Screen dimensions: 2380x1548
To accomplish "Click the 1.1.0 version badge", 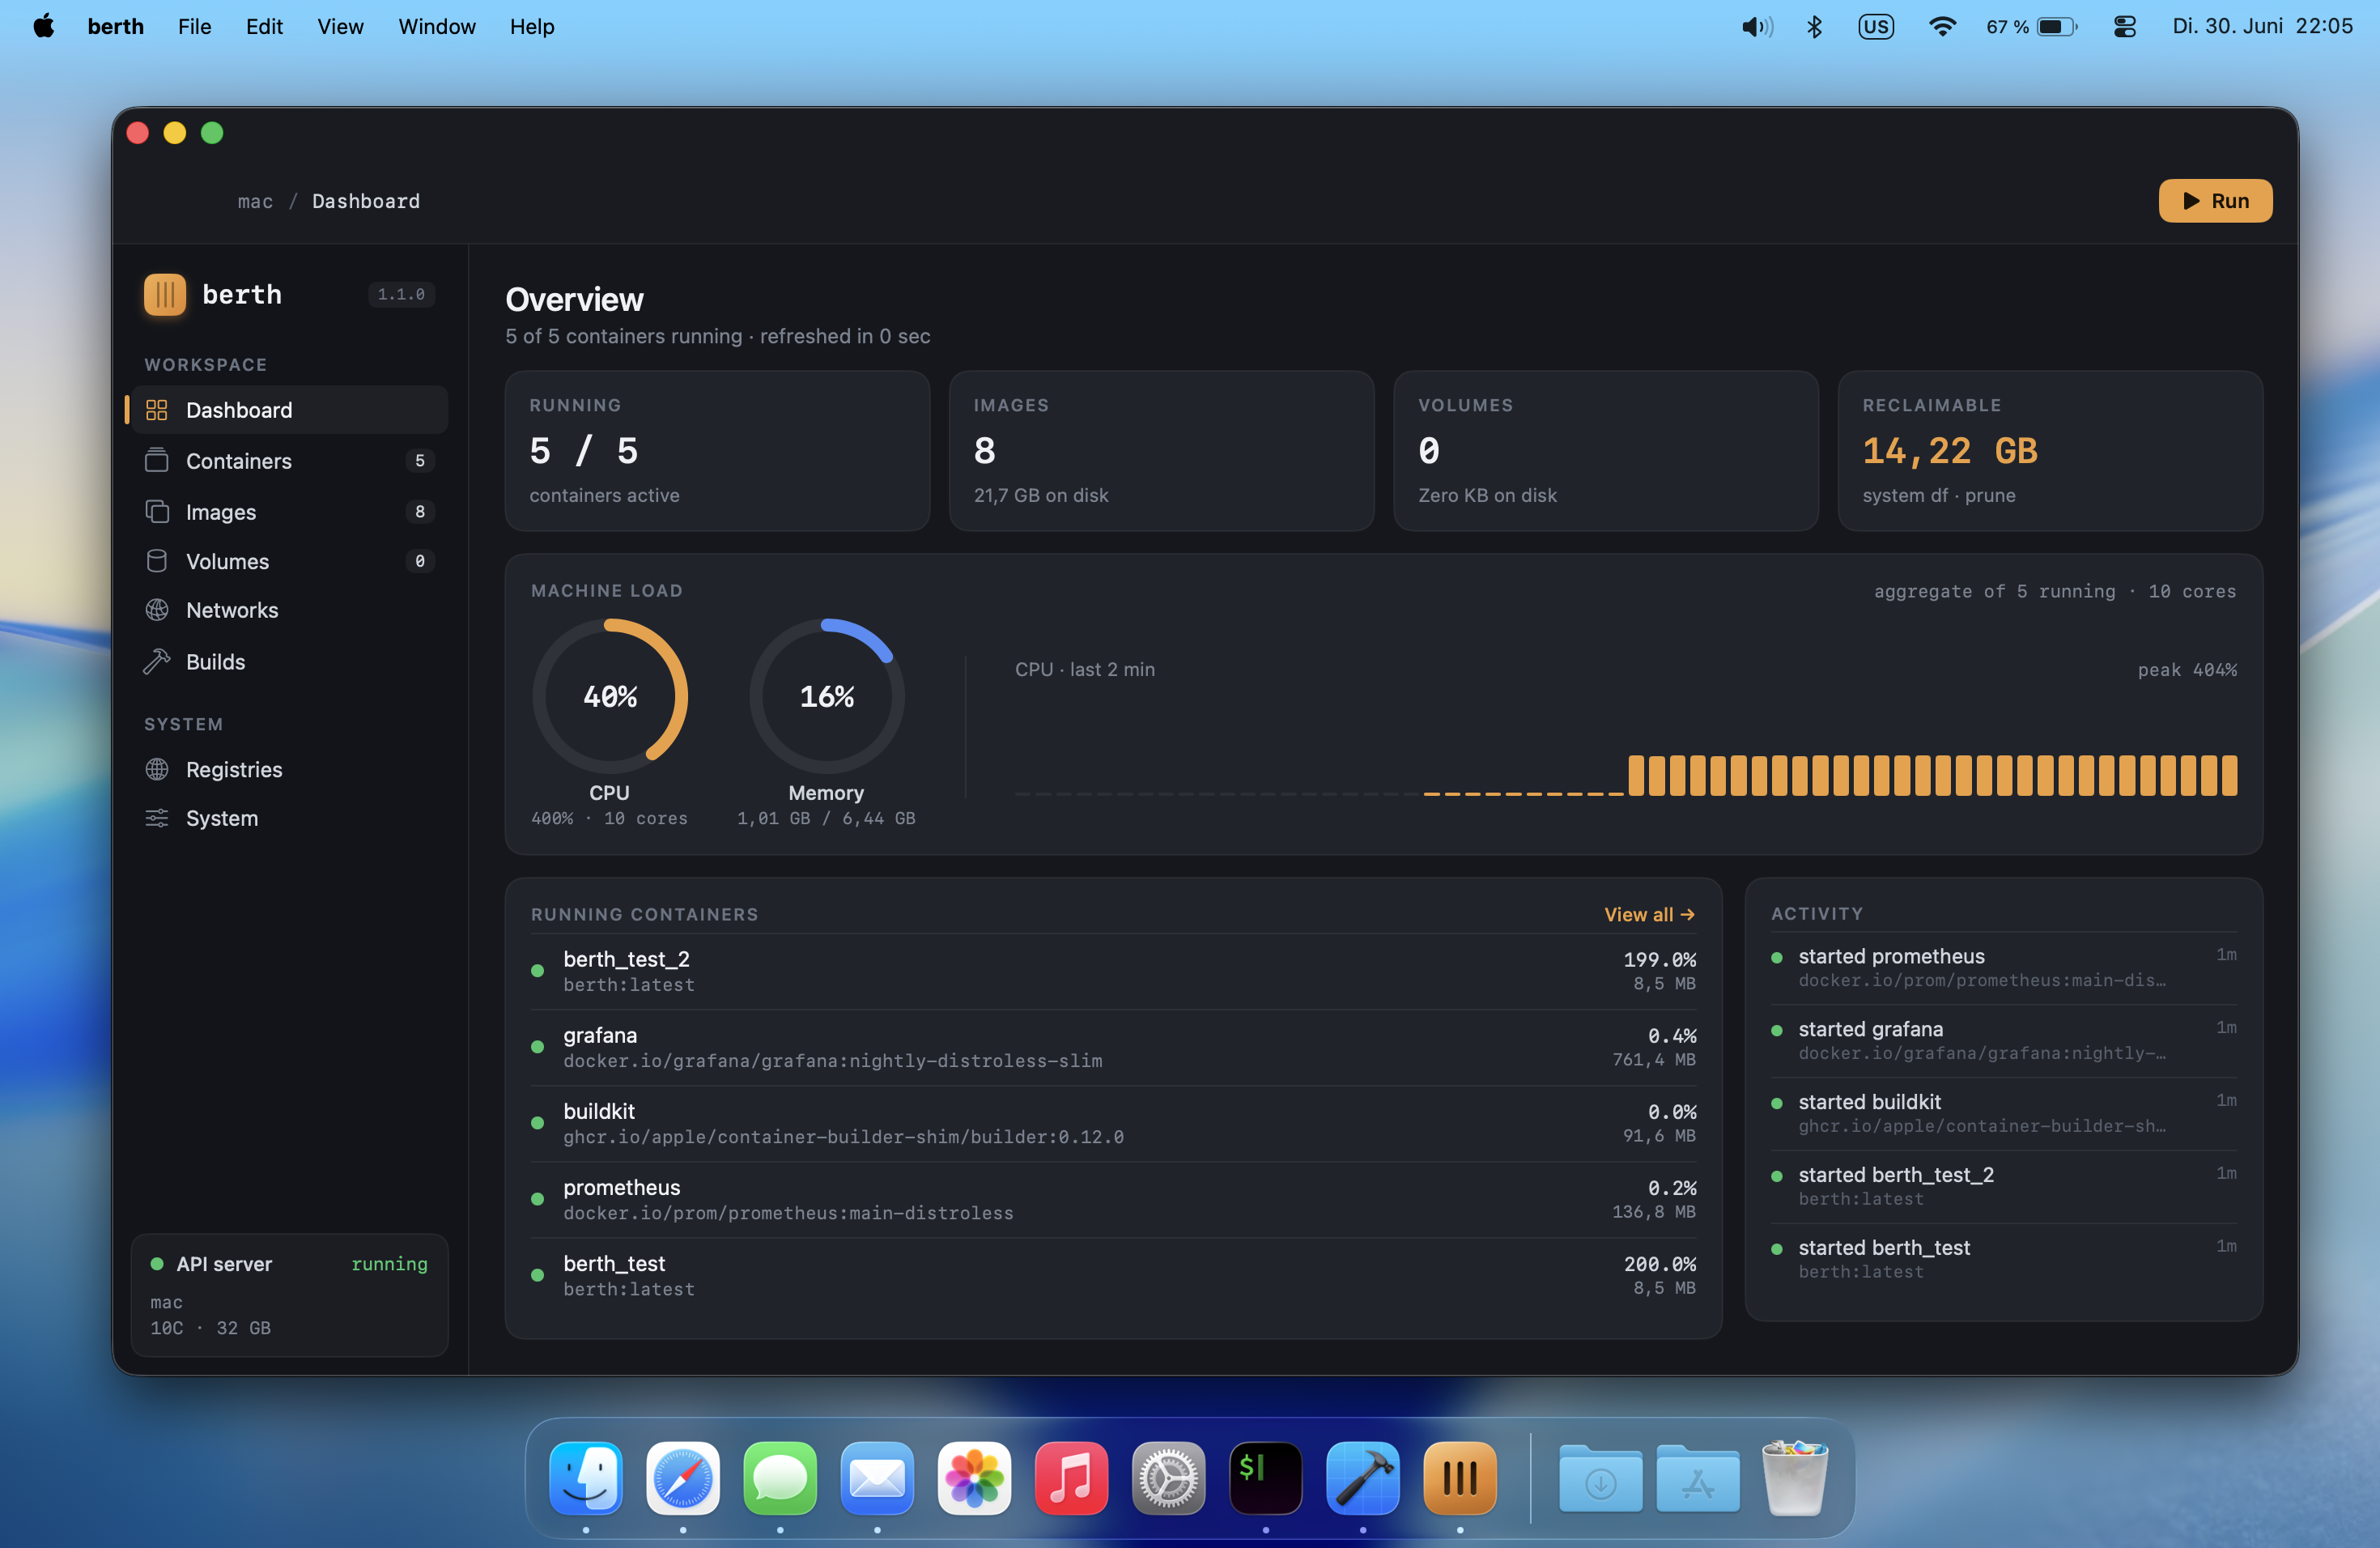I will (x=401, y=294).
